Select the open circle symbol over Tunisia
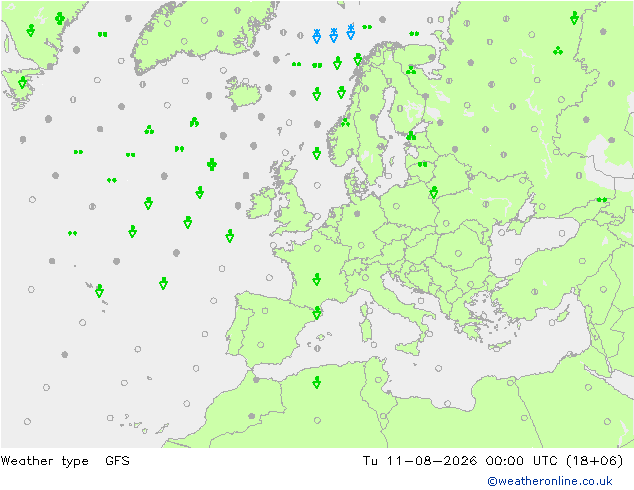 pyautogui.click(x=378, y=380)
